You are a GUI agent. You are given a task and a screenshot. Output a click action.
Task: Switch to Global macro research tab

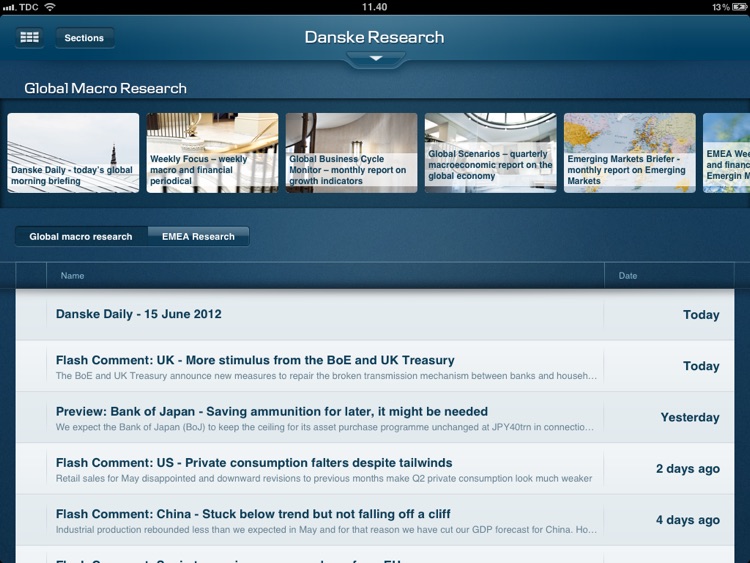tap(81, 236)
